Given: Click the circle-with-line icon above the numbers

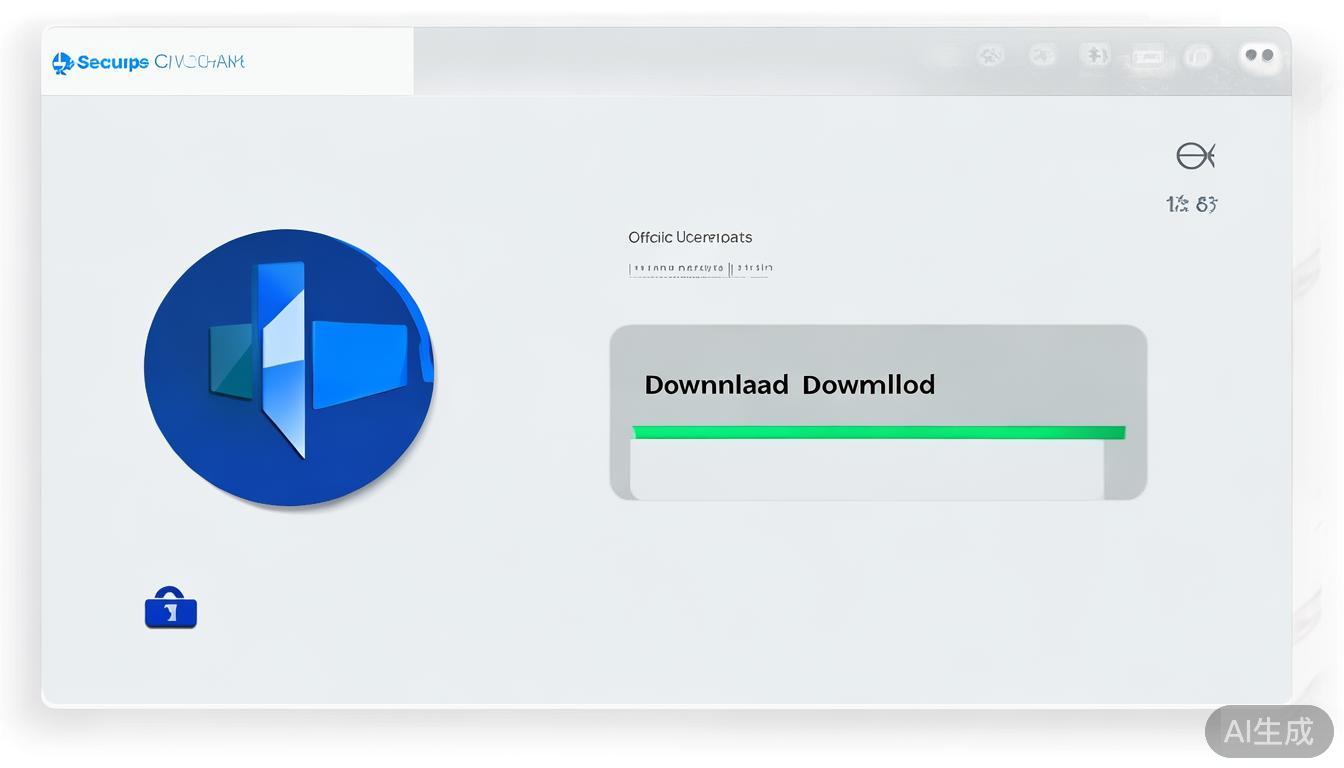Looking at the screenshot, I should 1194,156.
